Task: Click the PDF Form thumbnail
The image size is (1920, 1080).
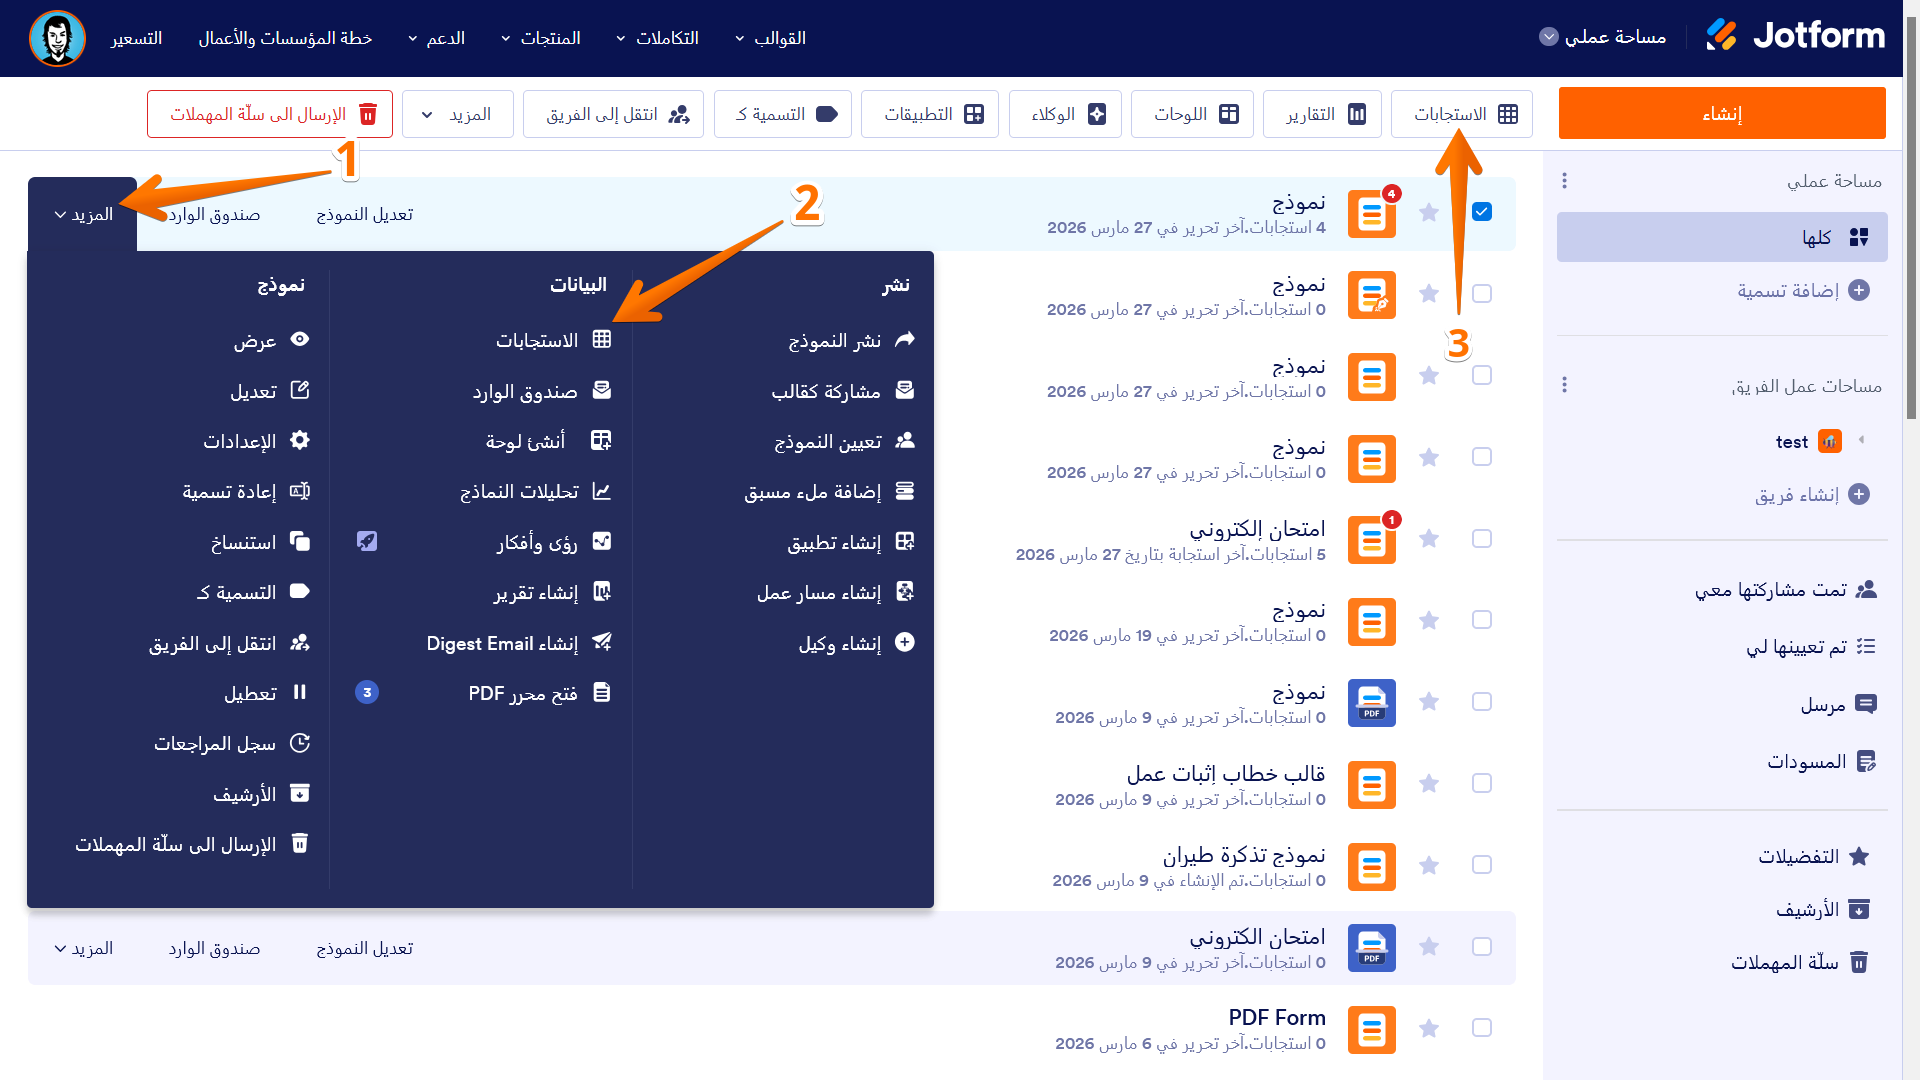Action: tap(1371, 1028)
